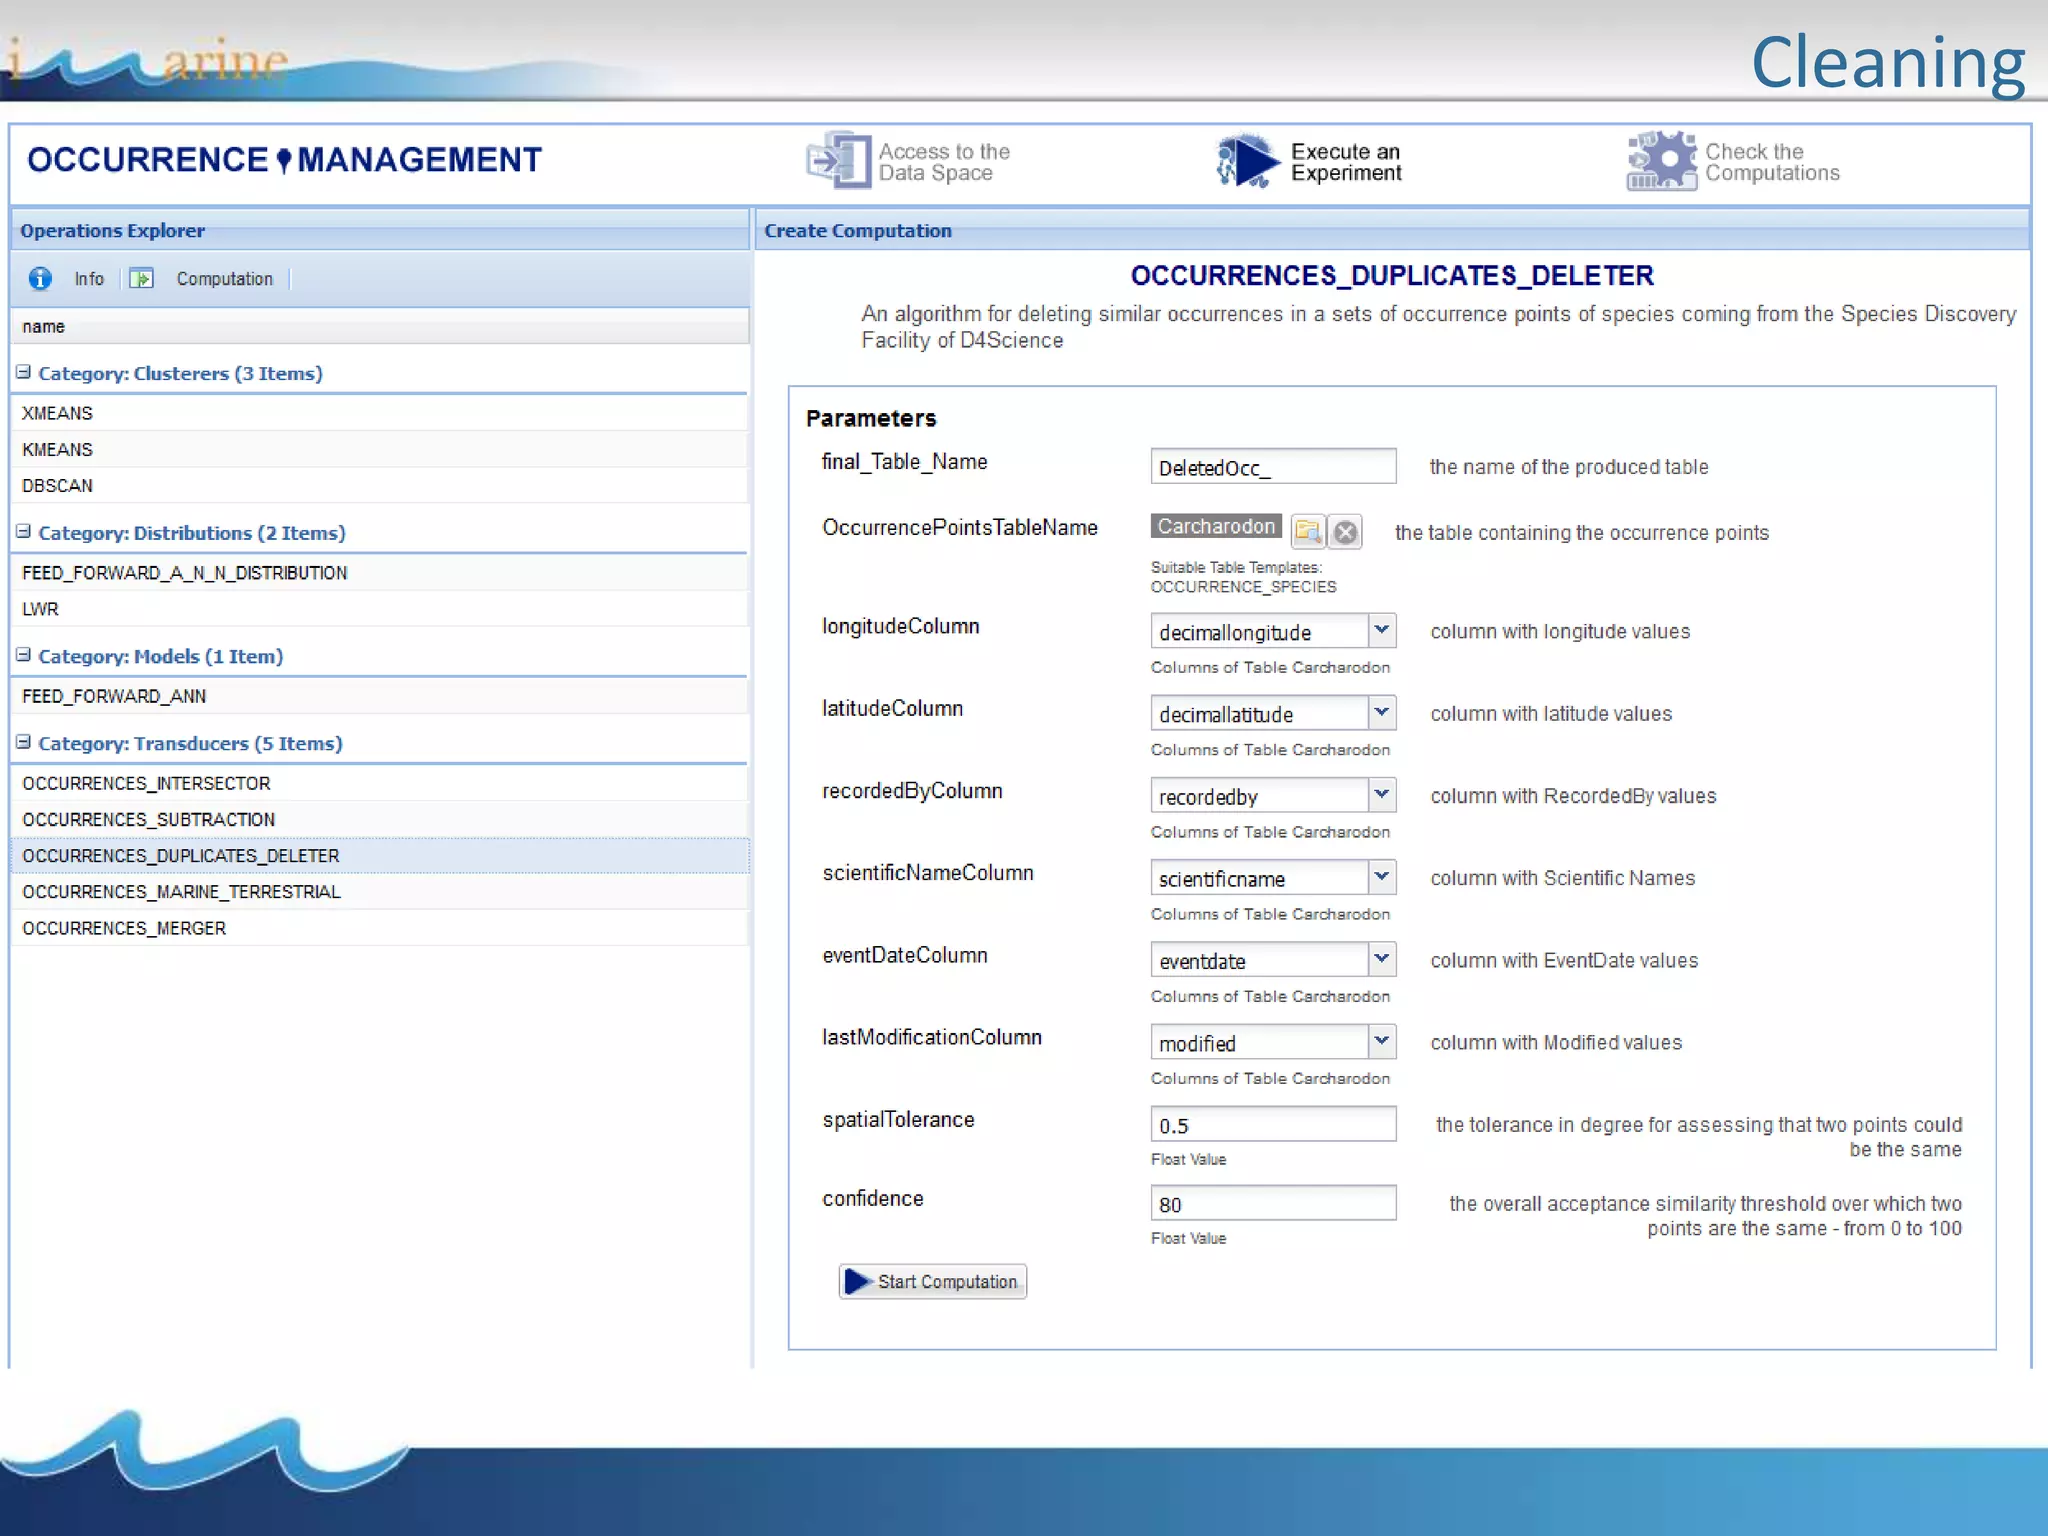The height and width of the screenshot is (1536, 2048).
Task: Click the Check the Computations gear icon
Action: [1661, 160]
